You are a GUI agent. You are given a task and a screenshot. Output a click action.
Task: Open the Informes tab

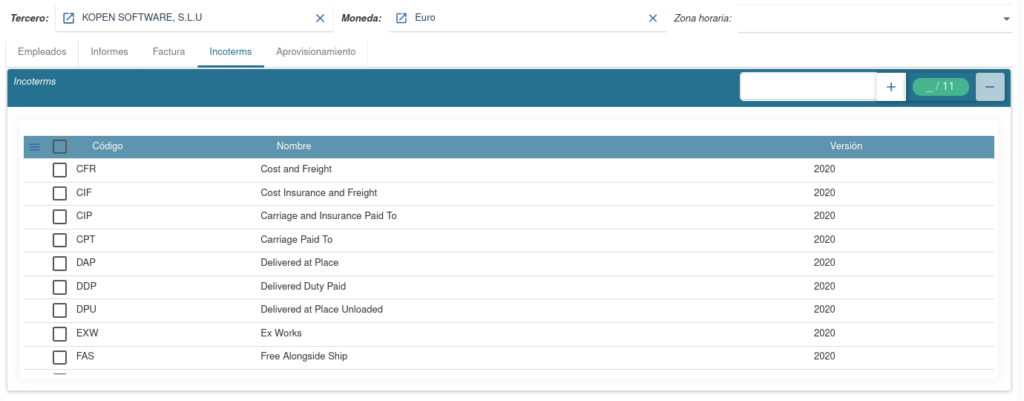tap(109, 51)
